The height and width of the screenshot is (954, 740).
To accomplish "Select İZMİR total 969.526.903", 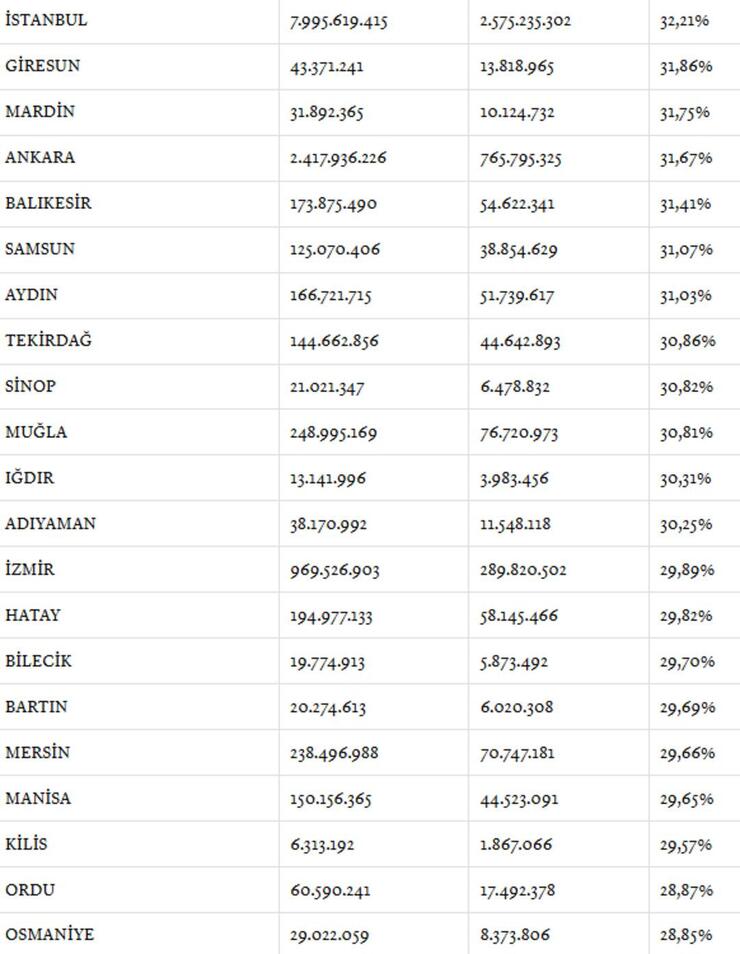I will tap(334, 571).
